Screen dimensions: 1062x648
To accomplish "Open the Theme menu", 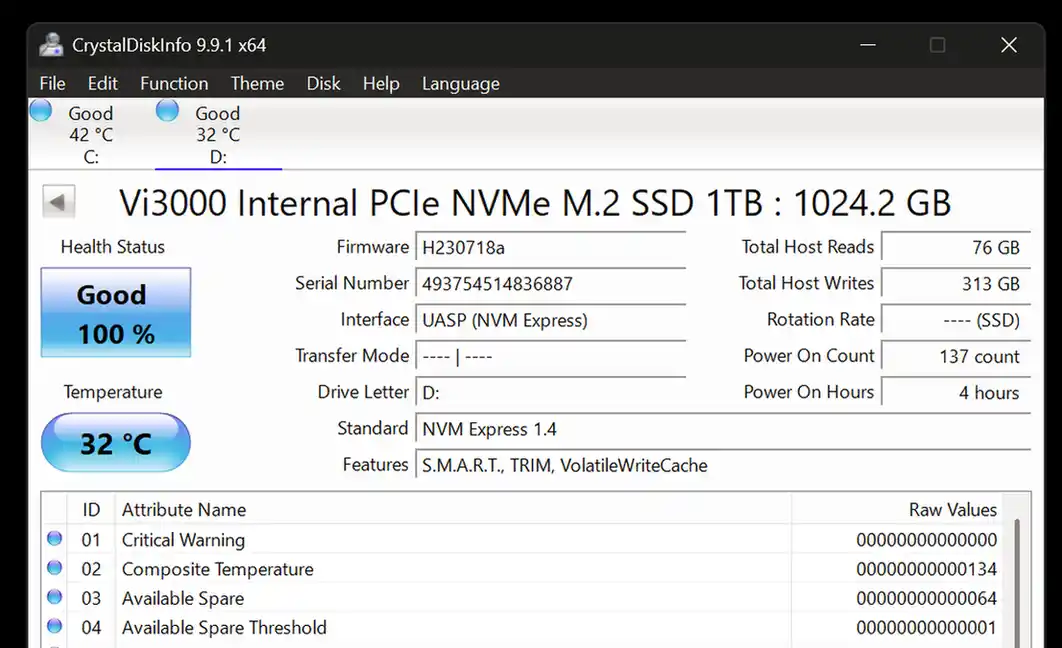I will (x=257, y=83).
